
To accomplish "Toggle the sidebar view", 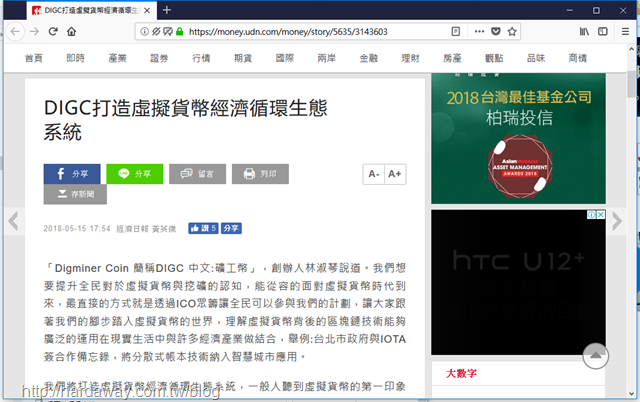I will (603, 31).
